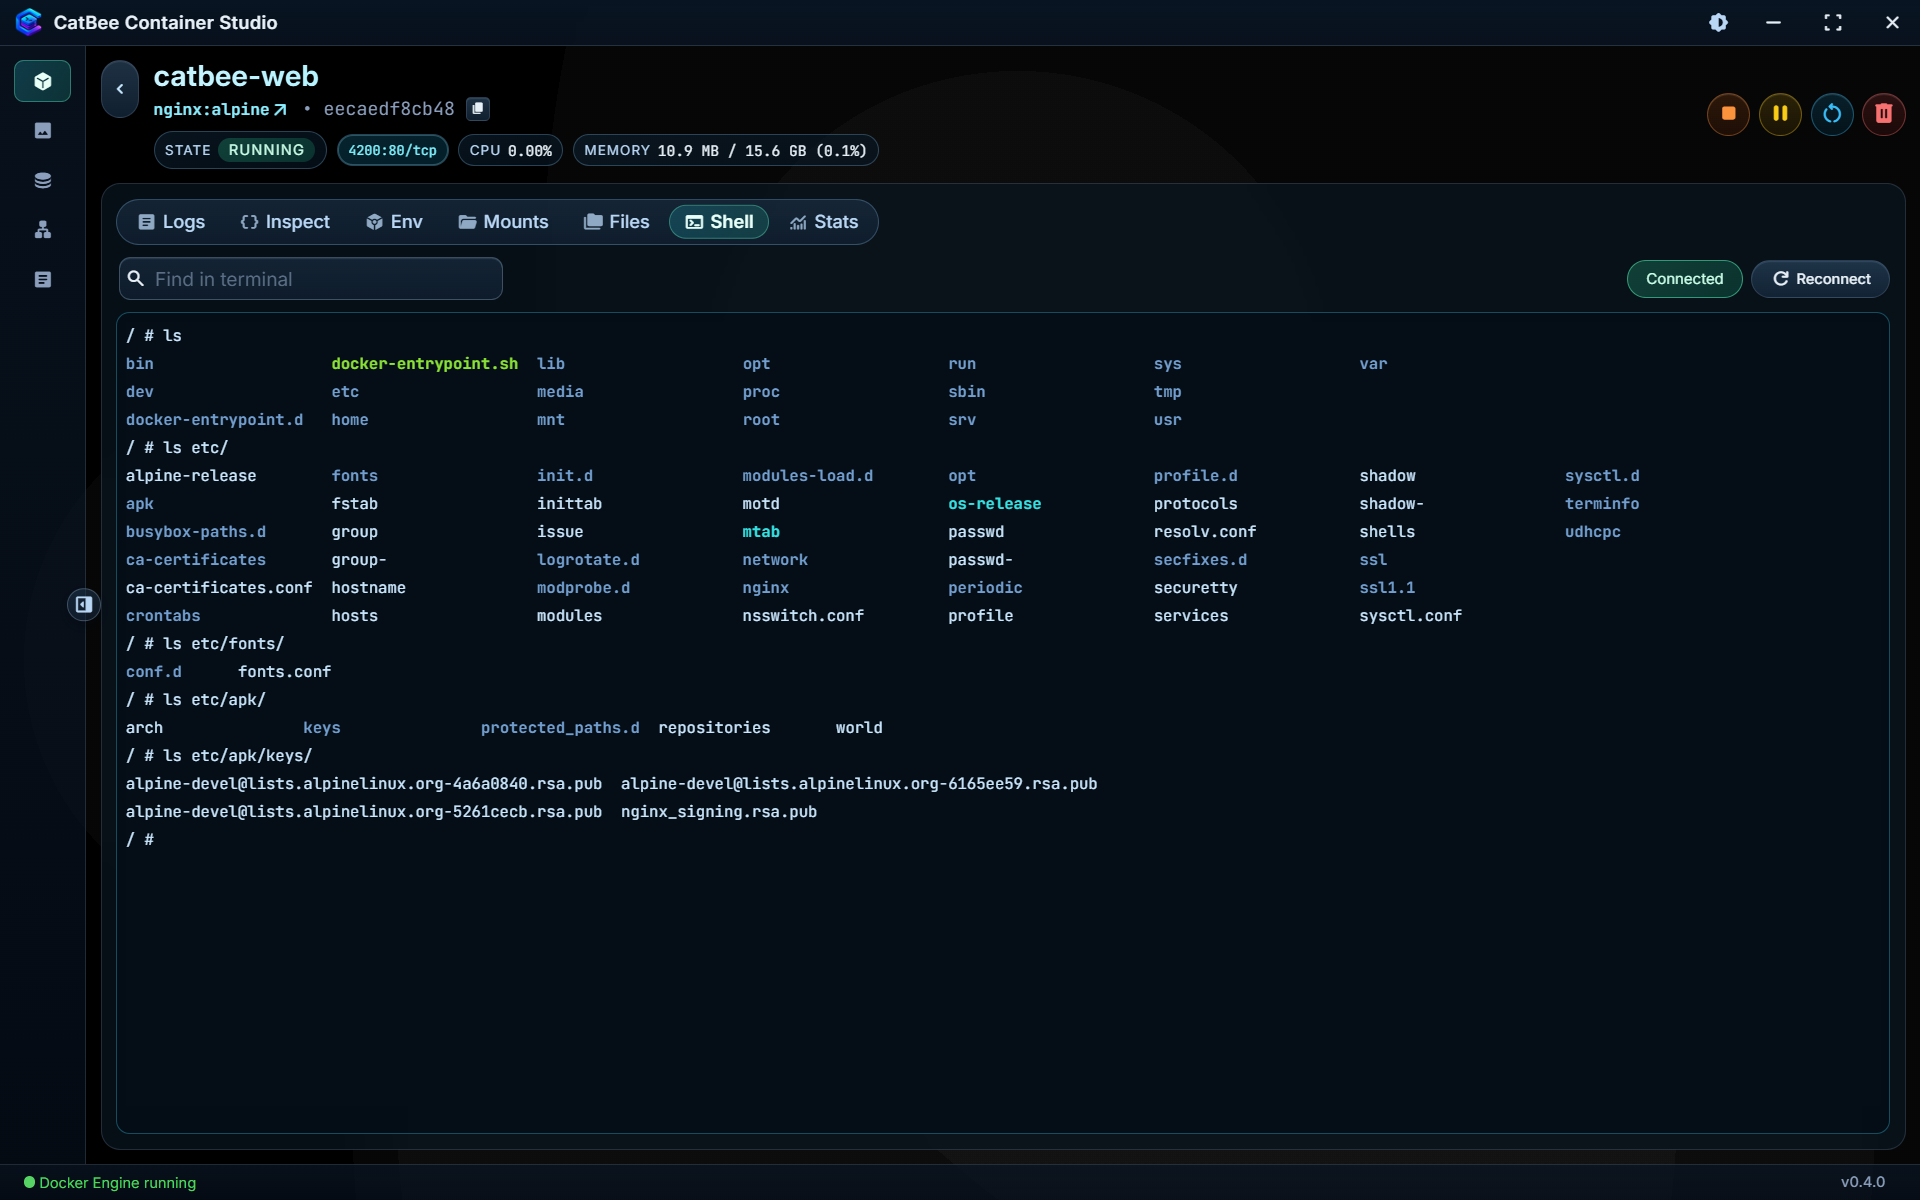The height and width of the screenshot is (1200, 1920).
Task: Click the CPU 0.00% indicator
Action: [x=511, y=151]
